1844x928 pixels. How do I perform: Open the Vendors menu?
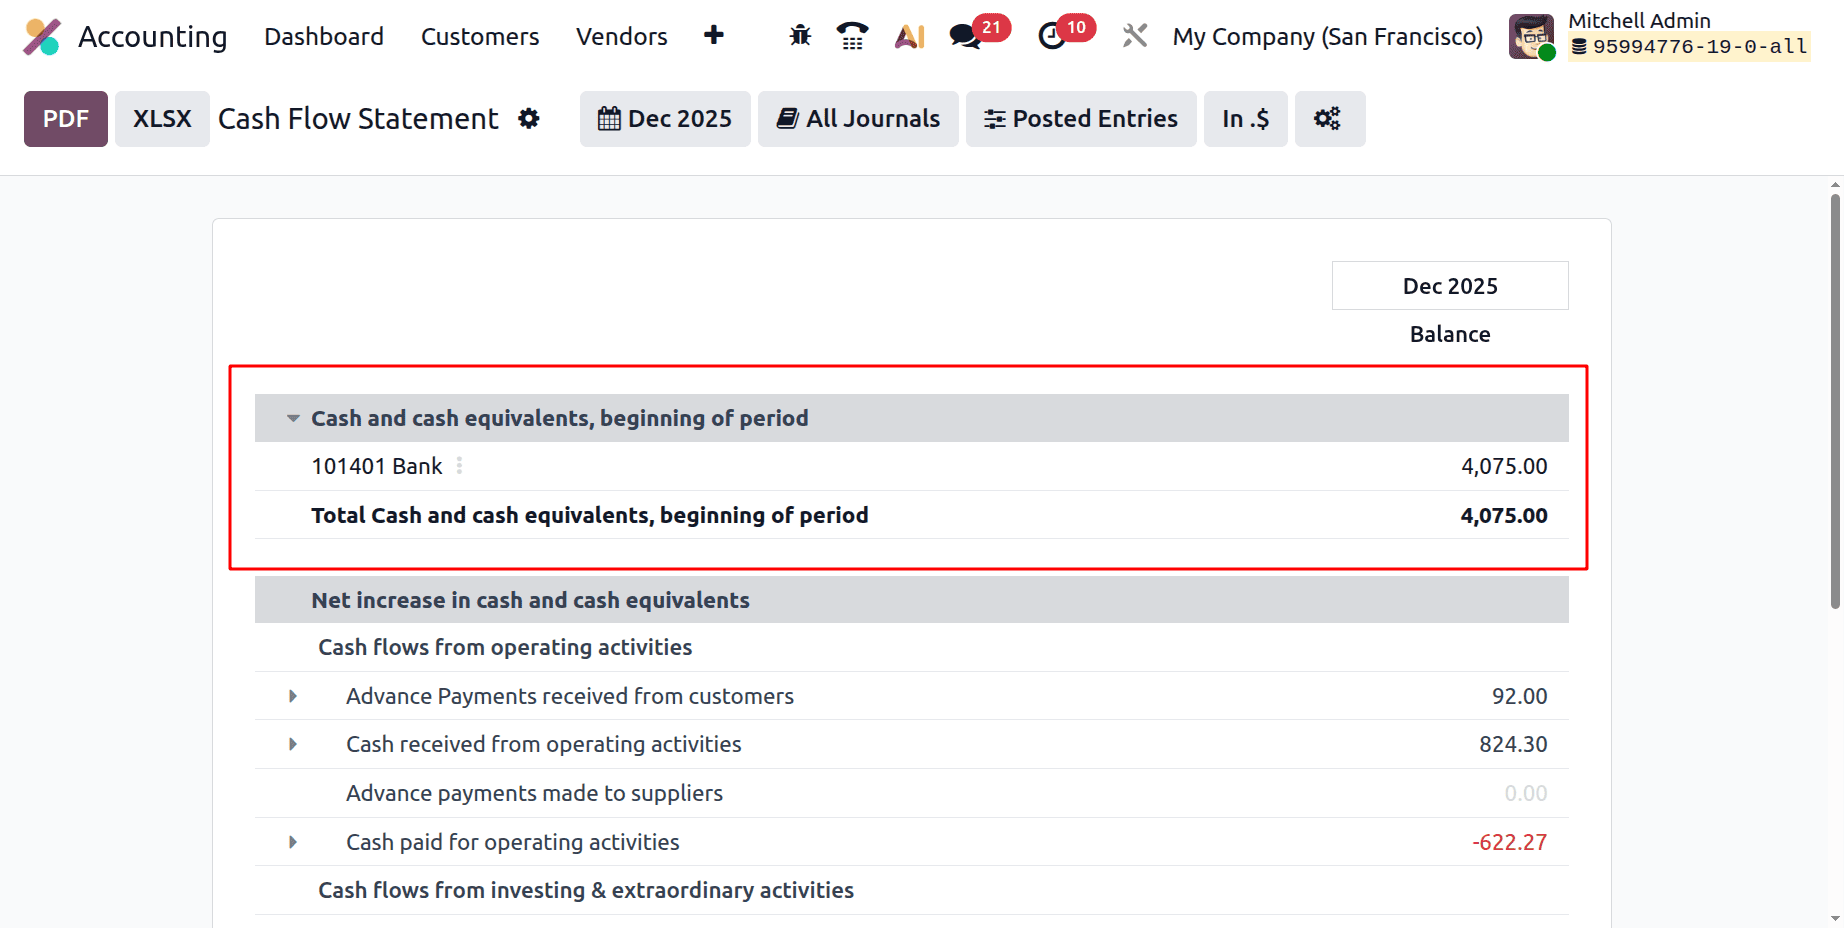coord(621,36)
